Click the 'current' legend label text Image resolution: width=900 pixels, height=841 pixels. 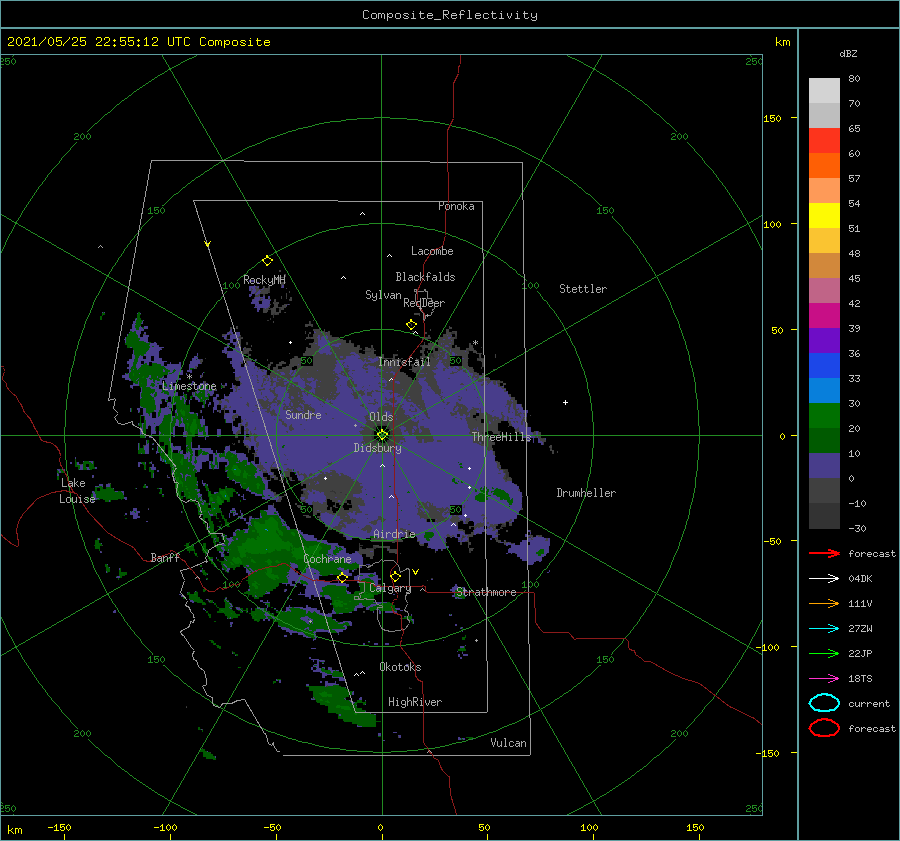click(869, 704)
